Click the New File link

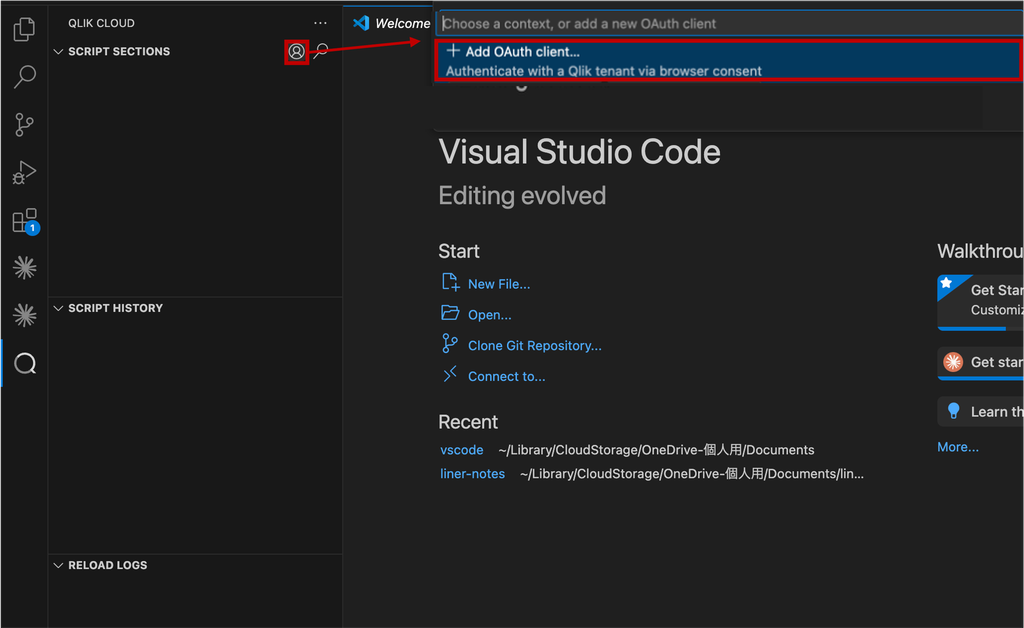pos(499,284)
